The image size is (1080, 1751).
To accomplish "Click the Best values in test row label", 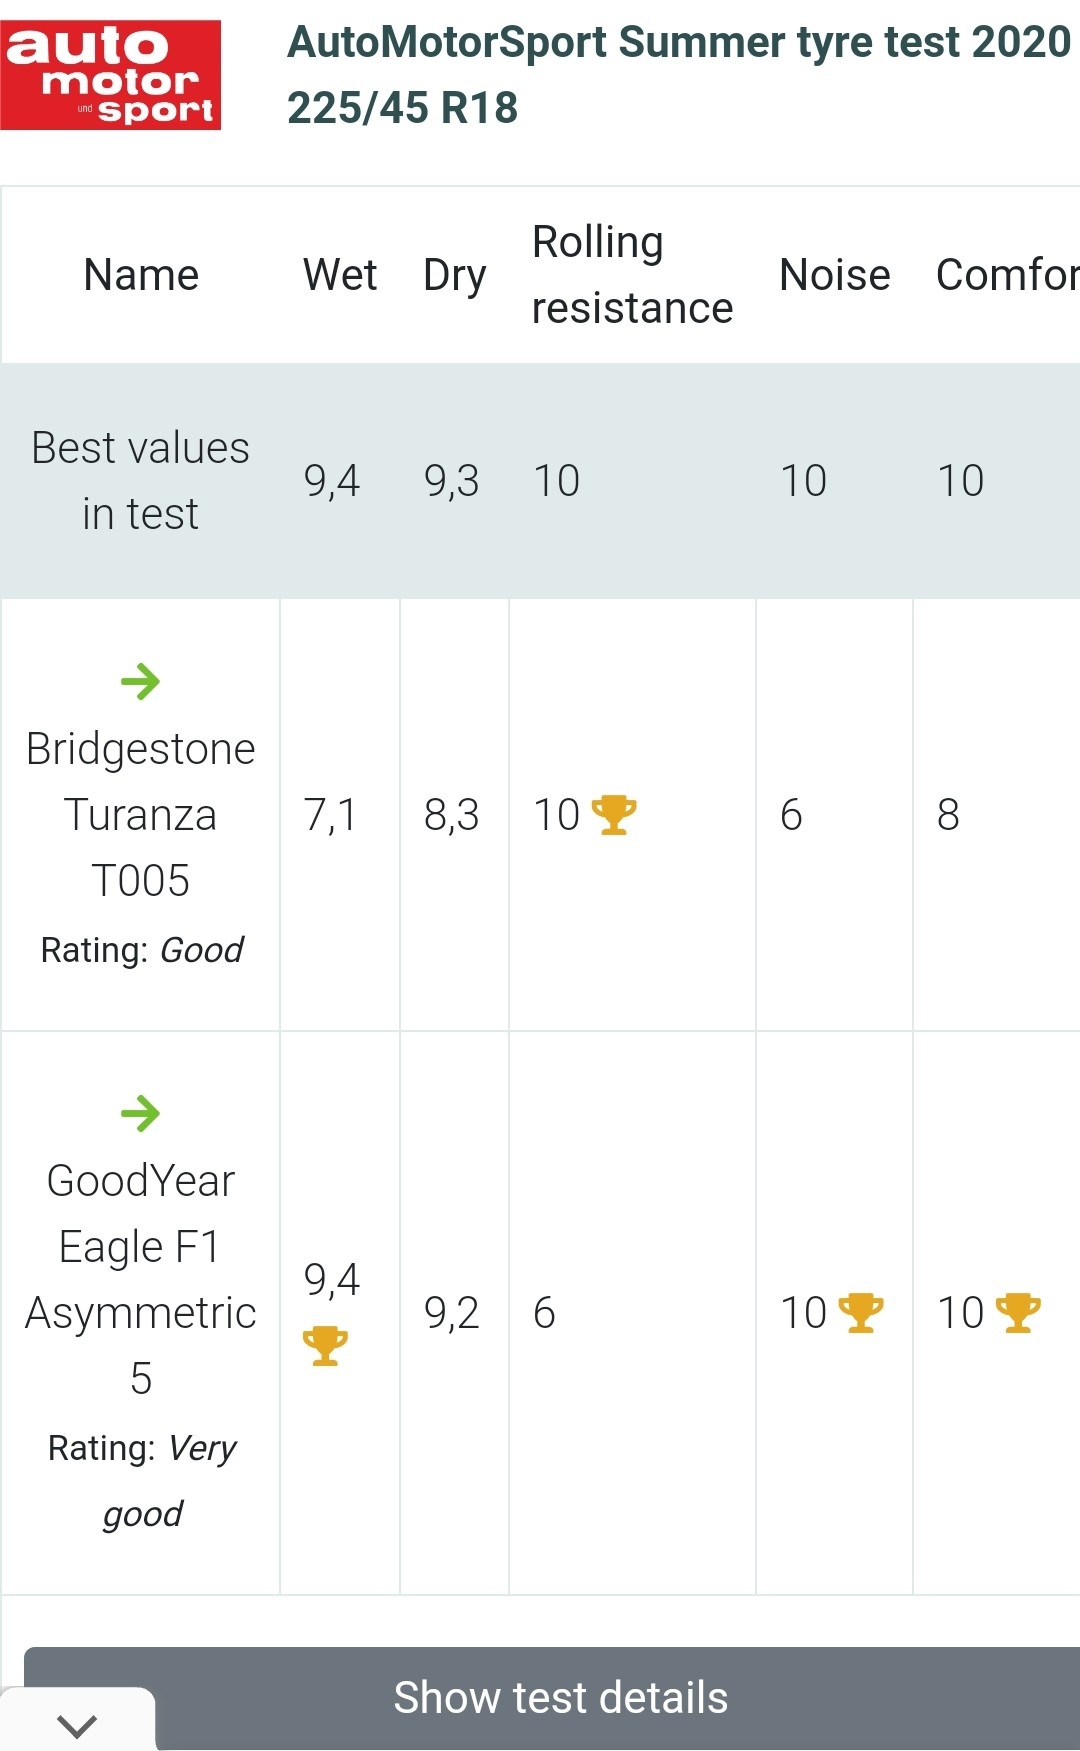I will [140, 481].
